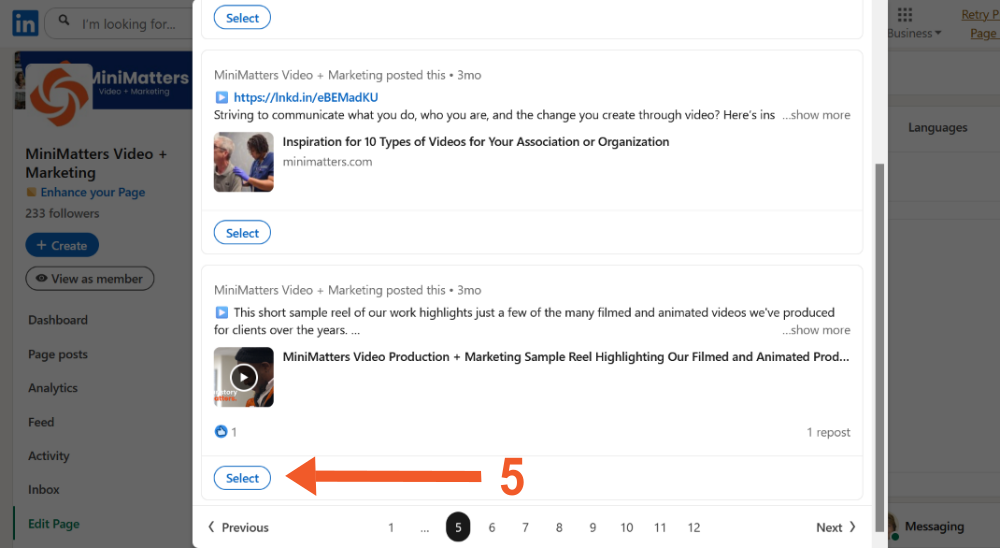Open Analytics in the sidebar
Viewport: 1000px width, 548px height.
coord(53,388)
